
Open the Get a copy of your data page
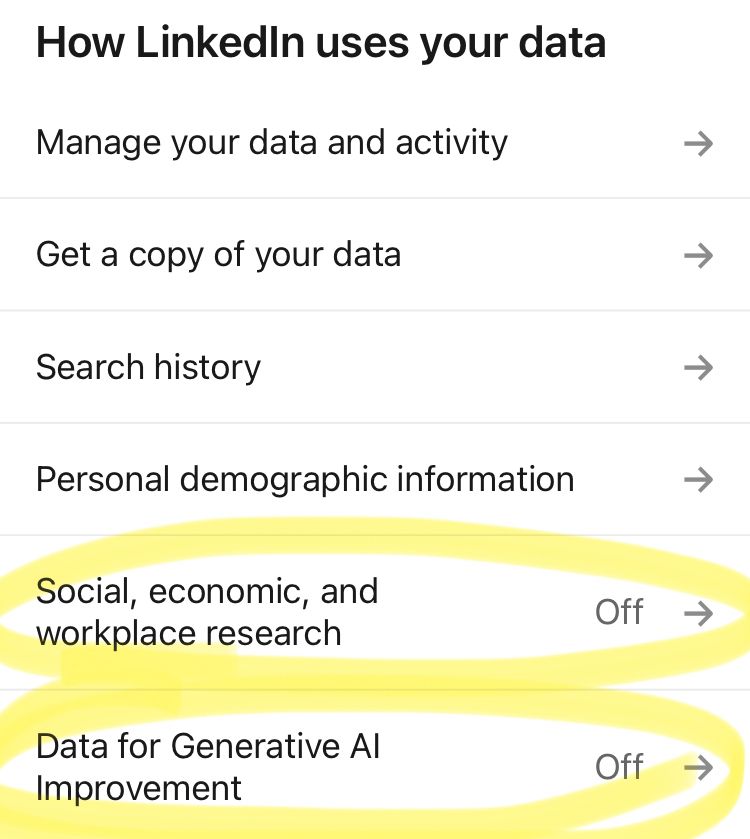pos(218,256)
